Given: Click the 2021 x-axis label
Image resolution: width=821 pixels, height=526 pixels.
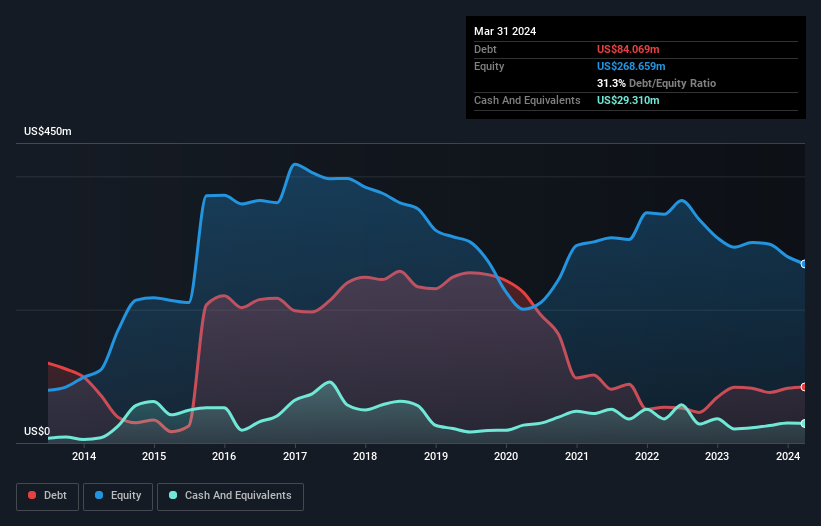Looking at the screenshot, I should [577, 457].
